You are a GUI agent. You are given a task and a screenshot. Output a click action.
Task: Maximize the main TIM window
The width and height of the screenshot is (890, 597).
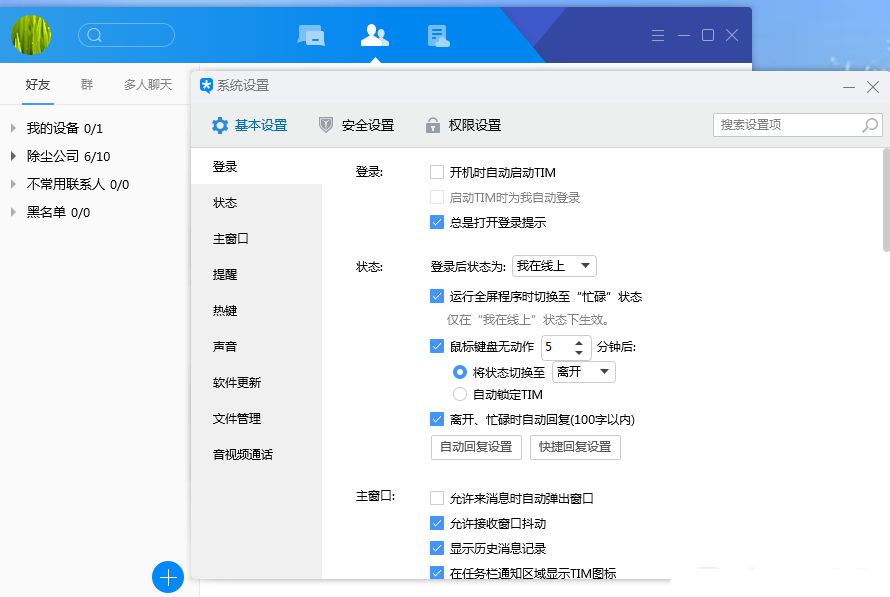tap(708, 35)
